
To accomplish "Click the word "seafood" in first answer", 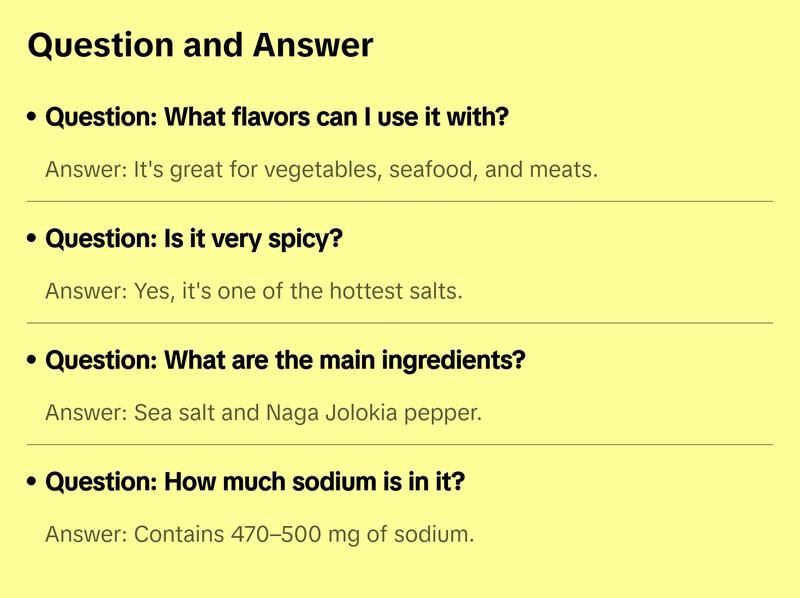I will [432, 170].
